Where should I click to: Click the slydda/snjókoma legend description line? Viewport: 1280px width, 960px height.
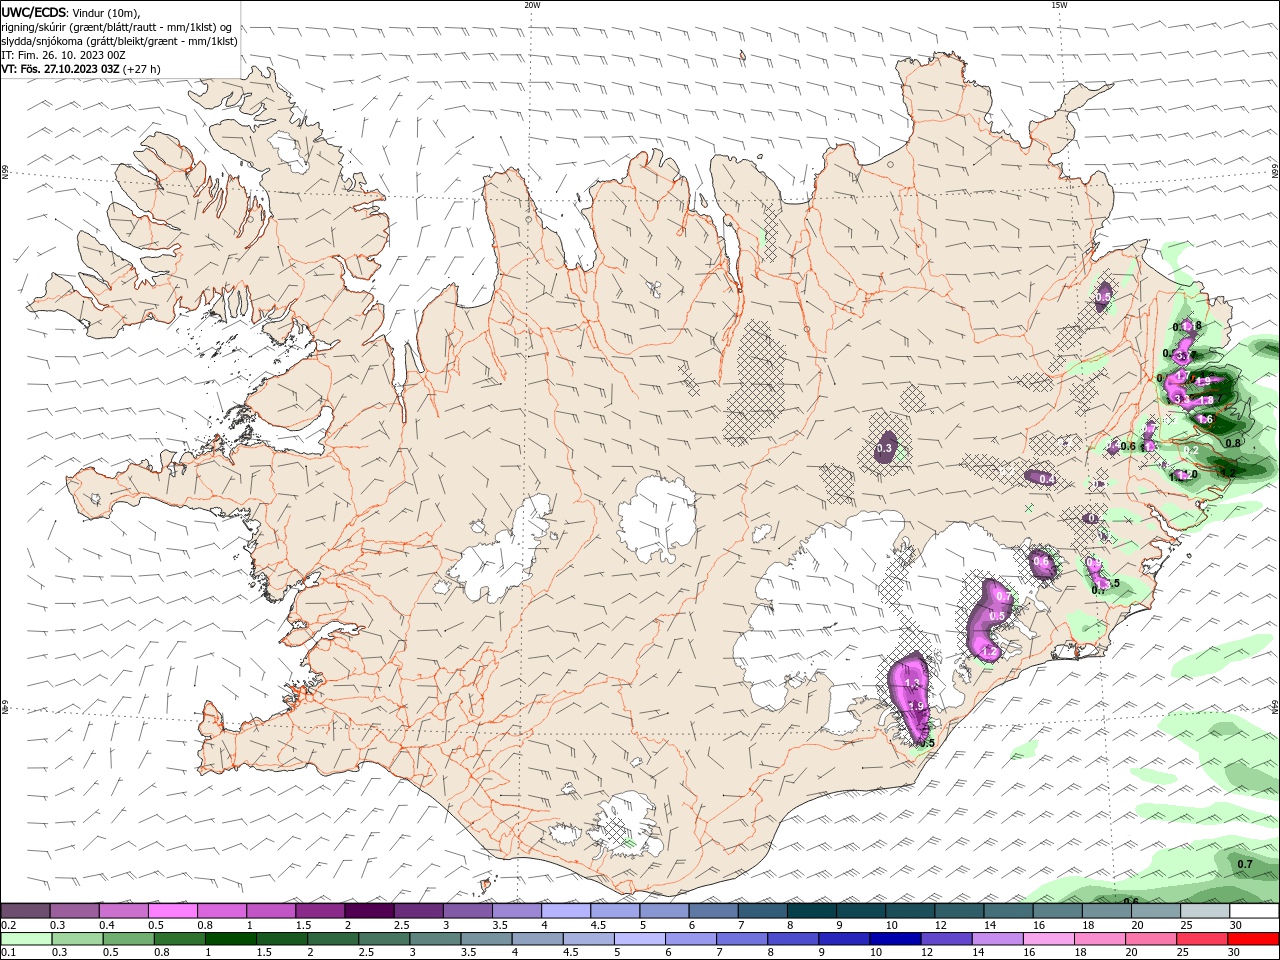pos(120,41)
